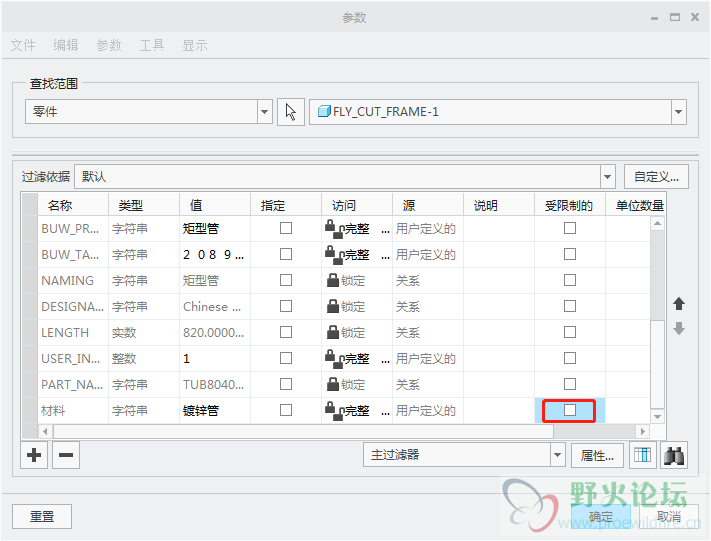Click access lock icon in 材料 row
Image resolution: width=711 pixels, height=541 pixels.
[x=335, y=411]
